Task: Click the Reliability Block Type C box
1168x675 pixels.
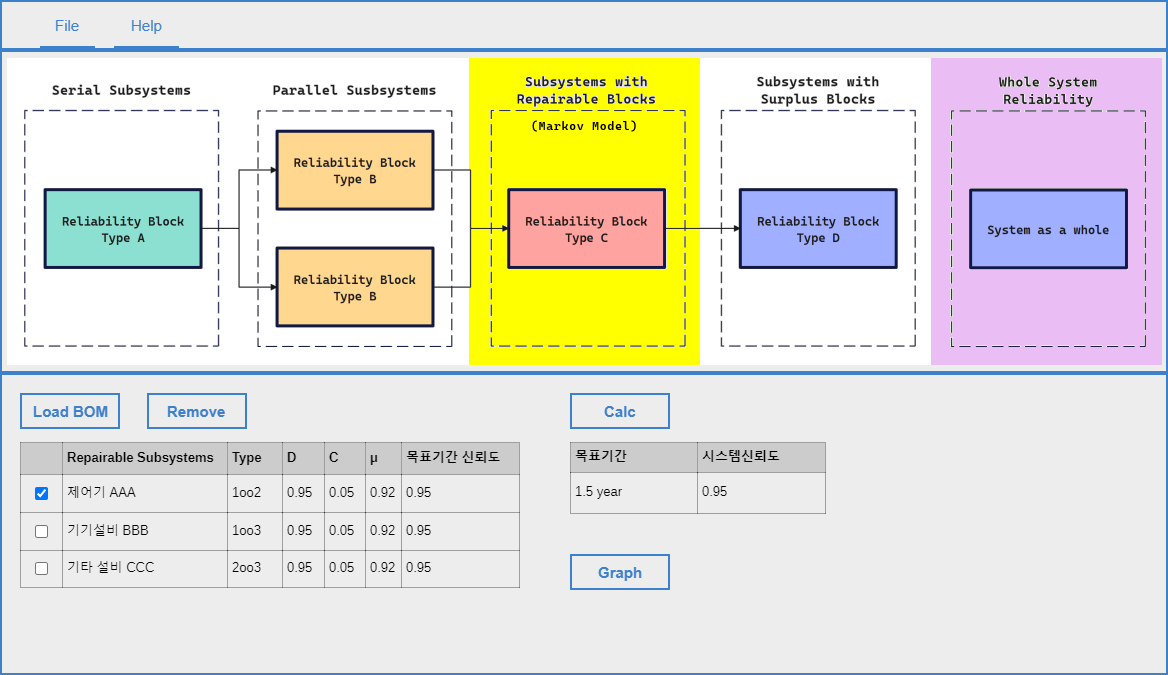Action: point(586,229)
